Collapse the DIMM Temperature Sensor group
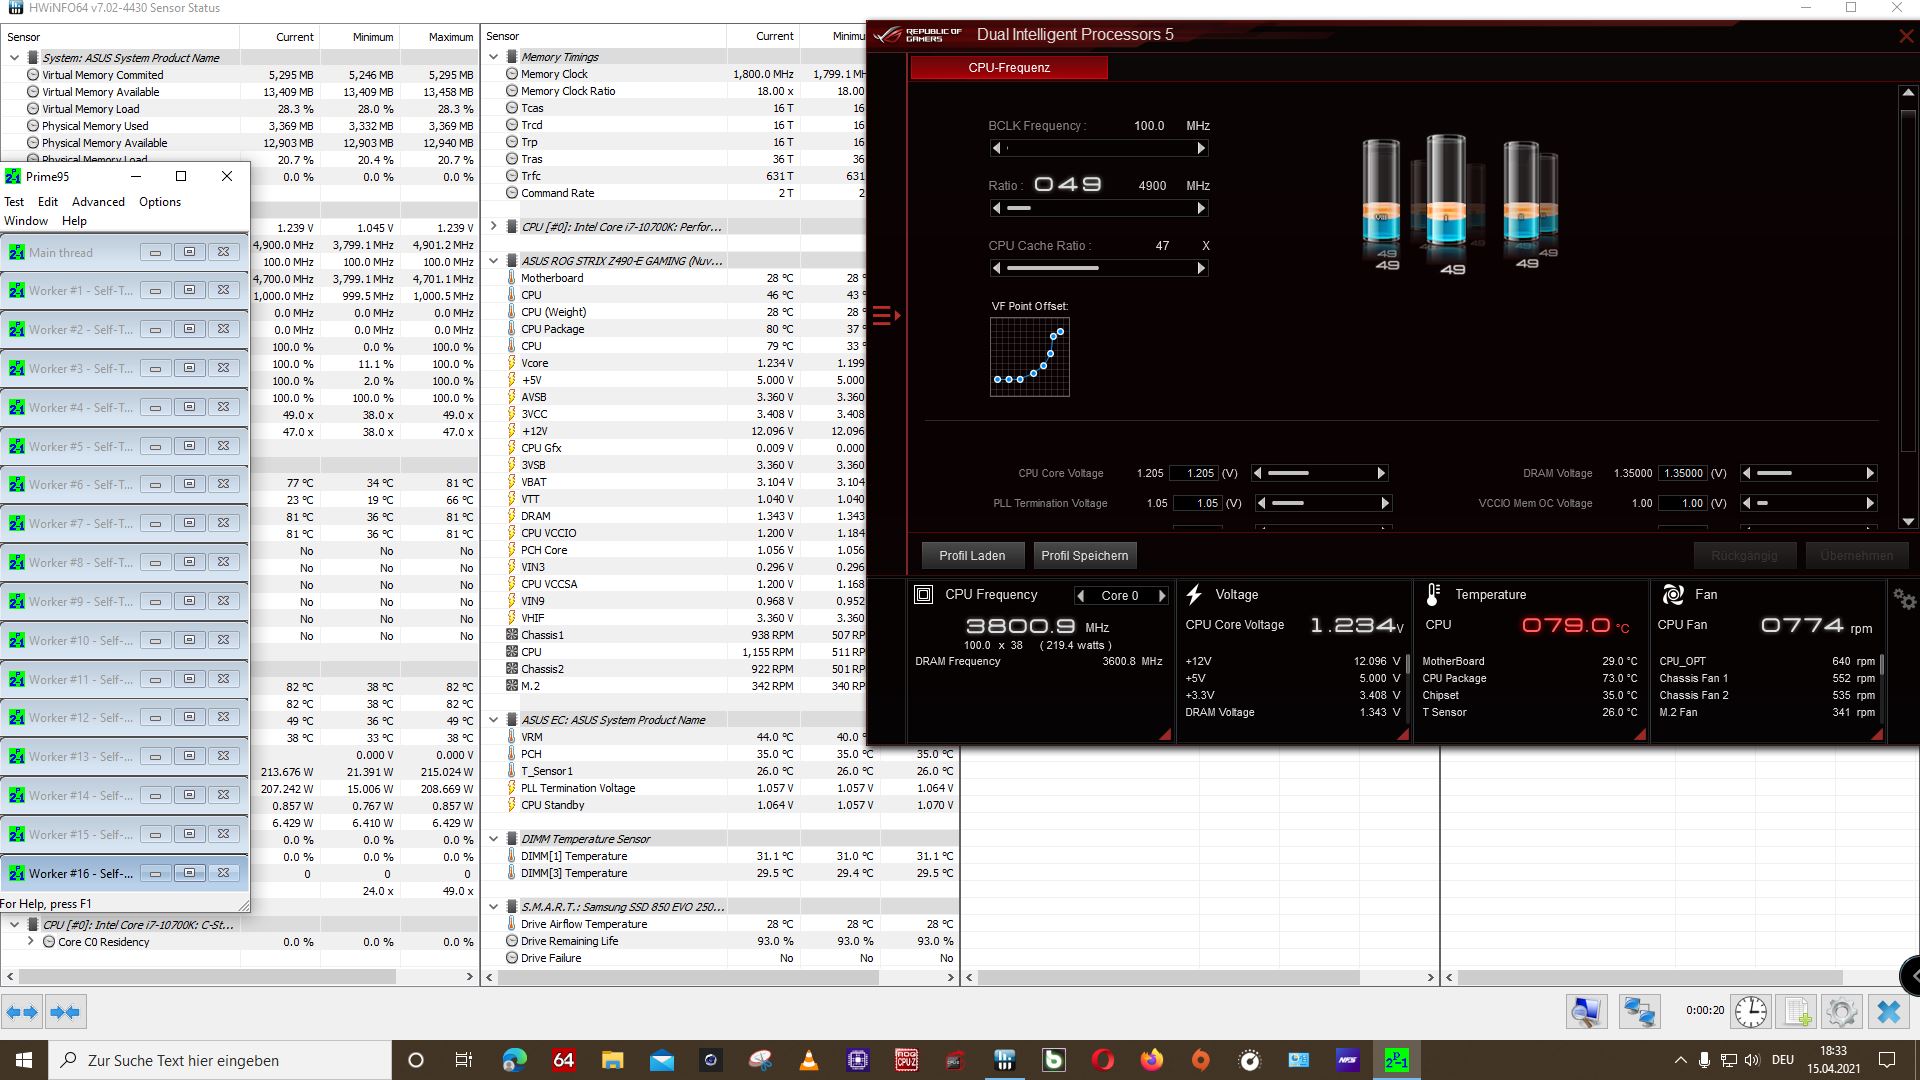This screenshot has height=1080, width=1920. point(494,839)
